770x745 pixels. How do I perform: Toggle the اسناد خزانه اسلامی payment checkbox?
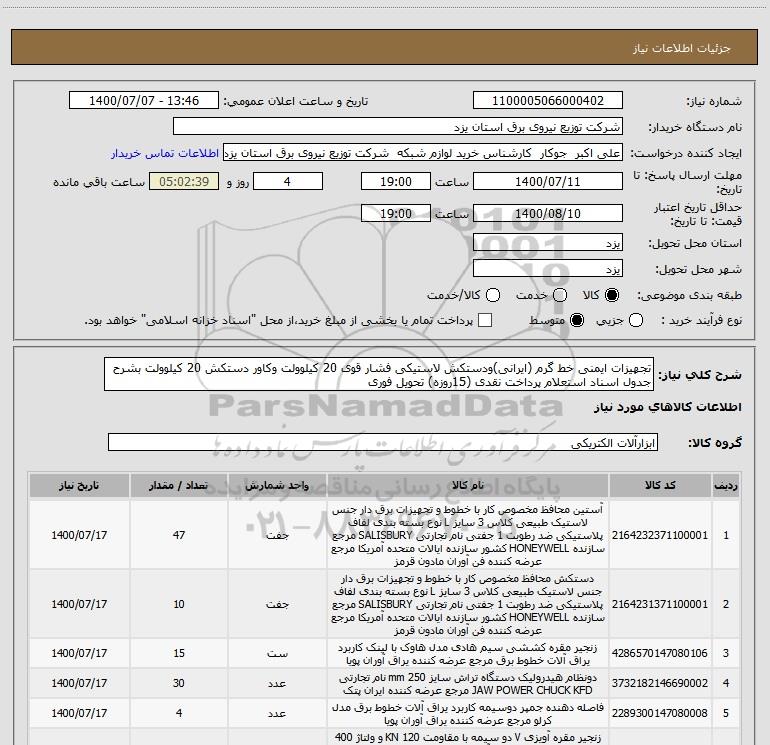[485, 320]
